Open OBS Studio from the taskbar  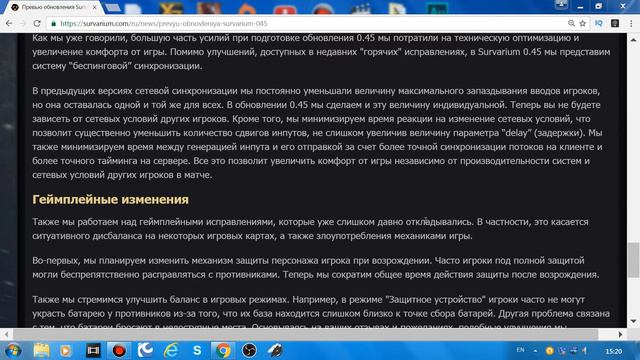[249, 350]
